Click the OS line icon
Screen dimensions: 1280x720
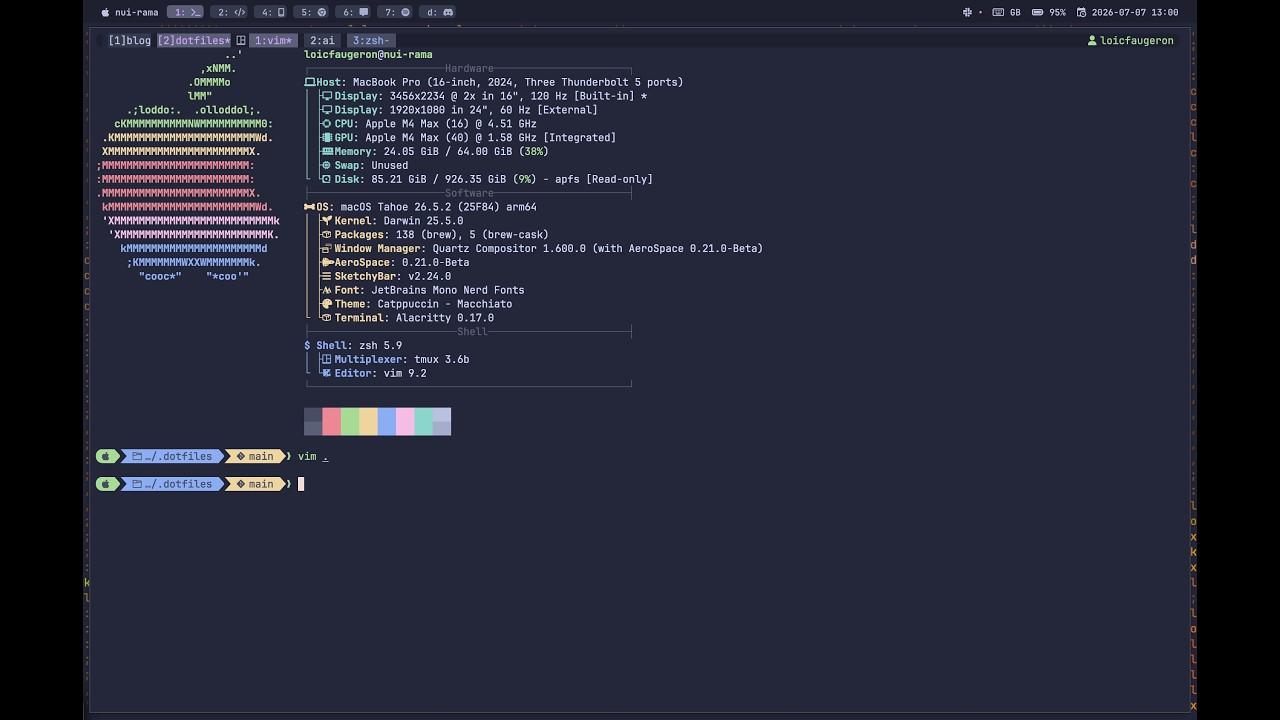pyautogui.click(x=310, y=207)
